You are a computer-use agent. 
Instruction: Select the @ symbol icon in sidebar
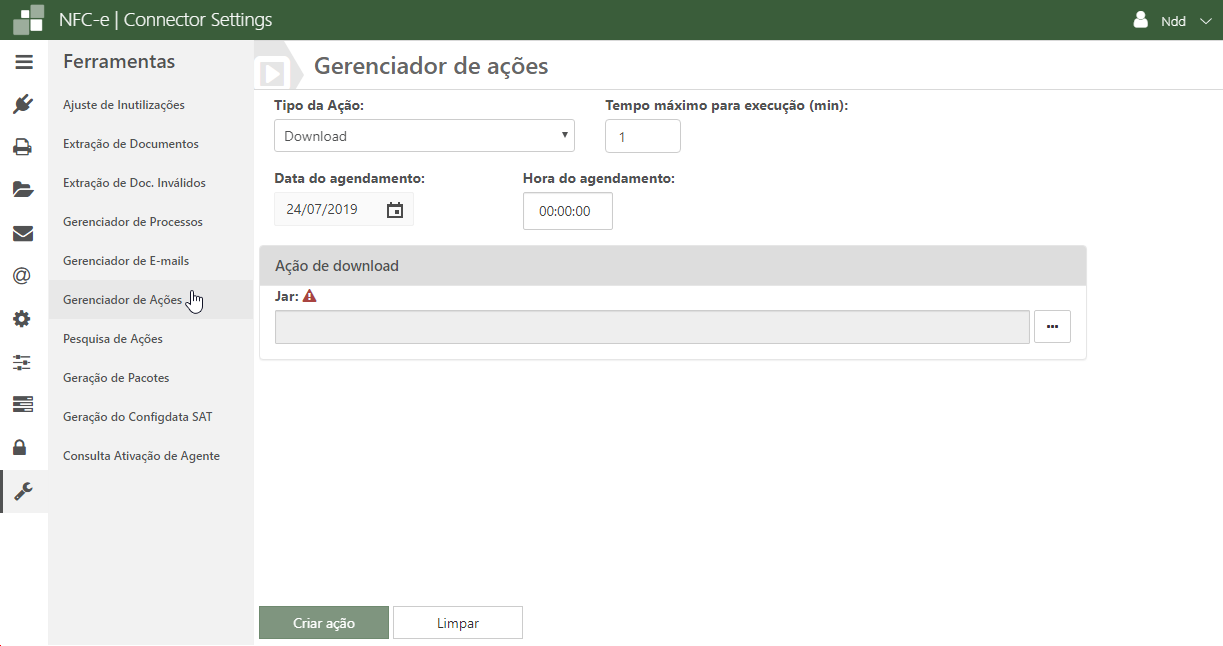click(22, 276)
